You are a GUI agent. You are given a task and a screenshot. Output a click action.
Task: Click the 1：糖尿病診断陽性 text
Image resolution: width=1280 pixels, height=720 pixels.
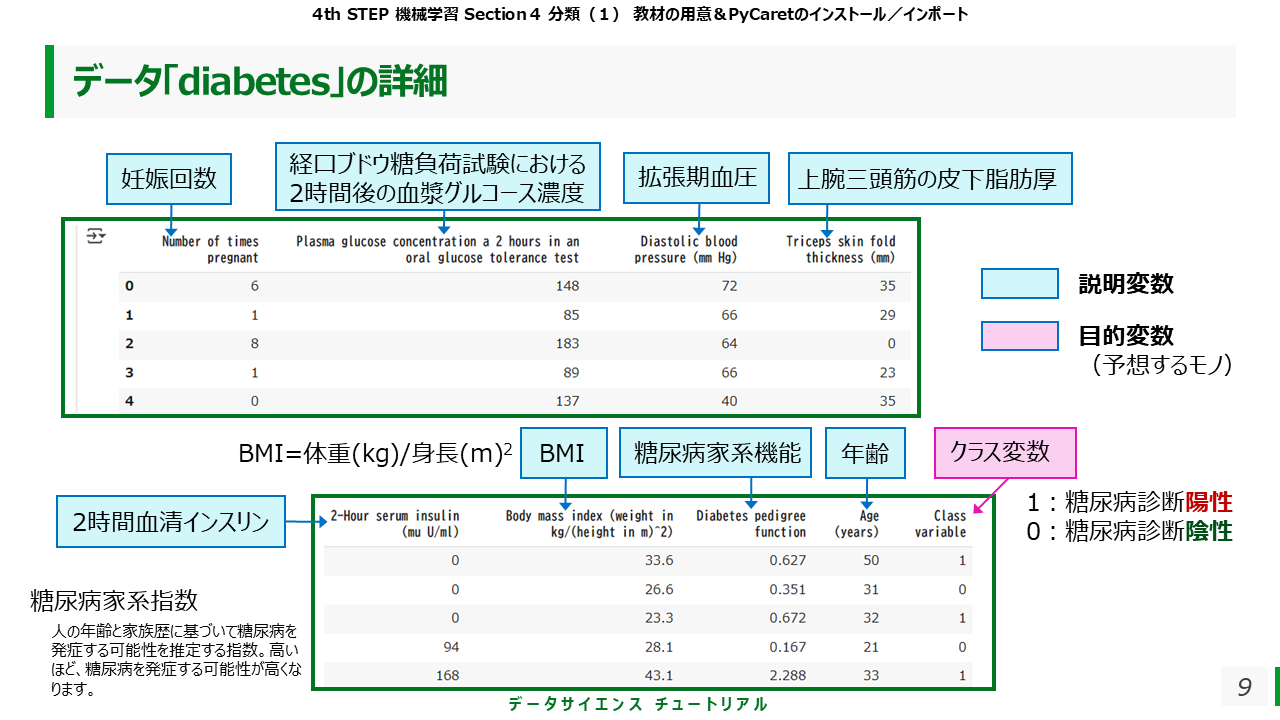1129,501
